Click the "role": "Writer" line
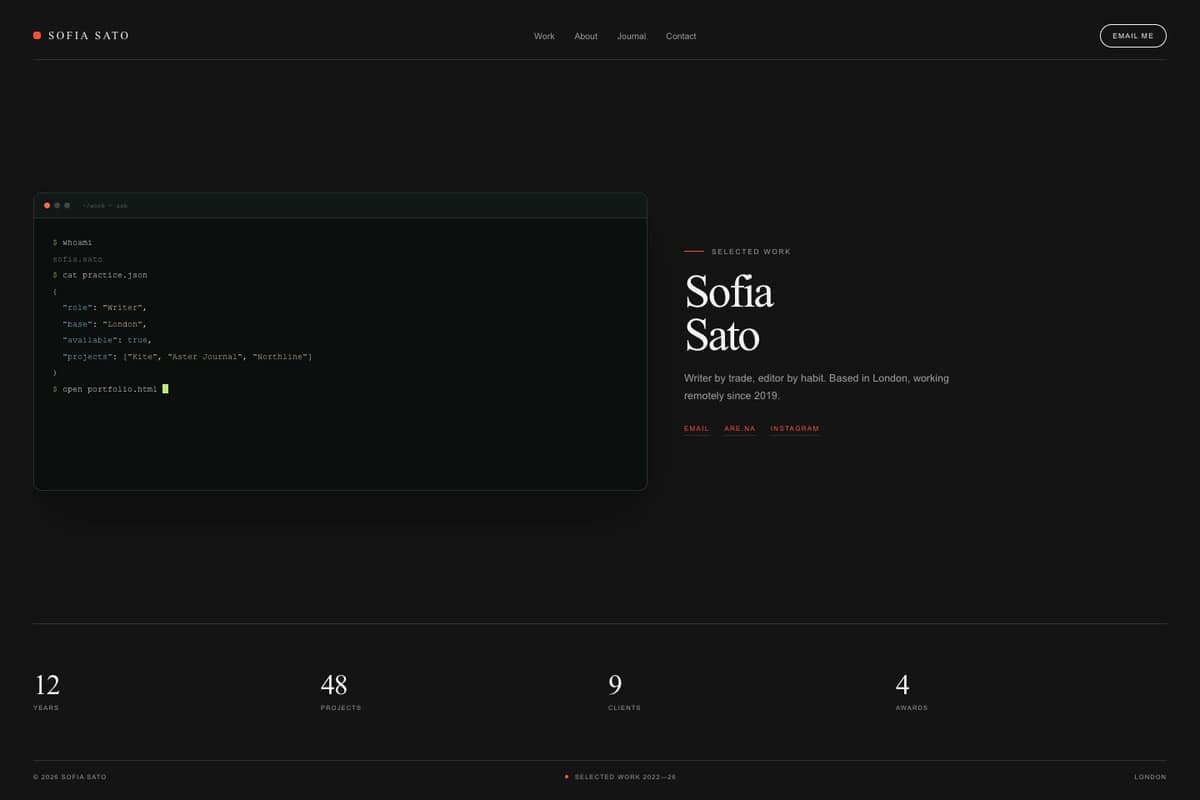Viewport: 1200px width, 800px height. [x=105, y=308]
